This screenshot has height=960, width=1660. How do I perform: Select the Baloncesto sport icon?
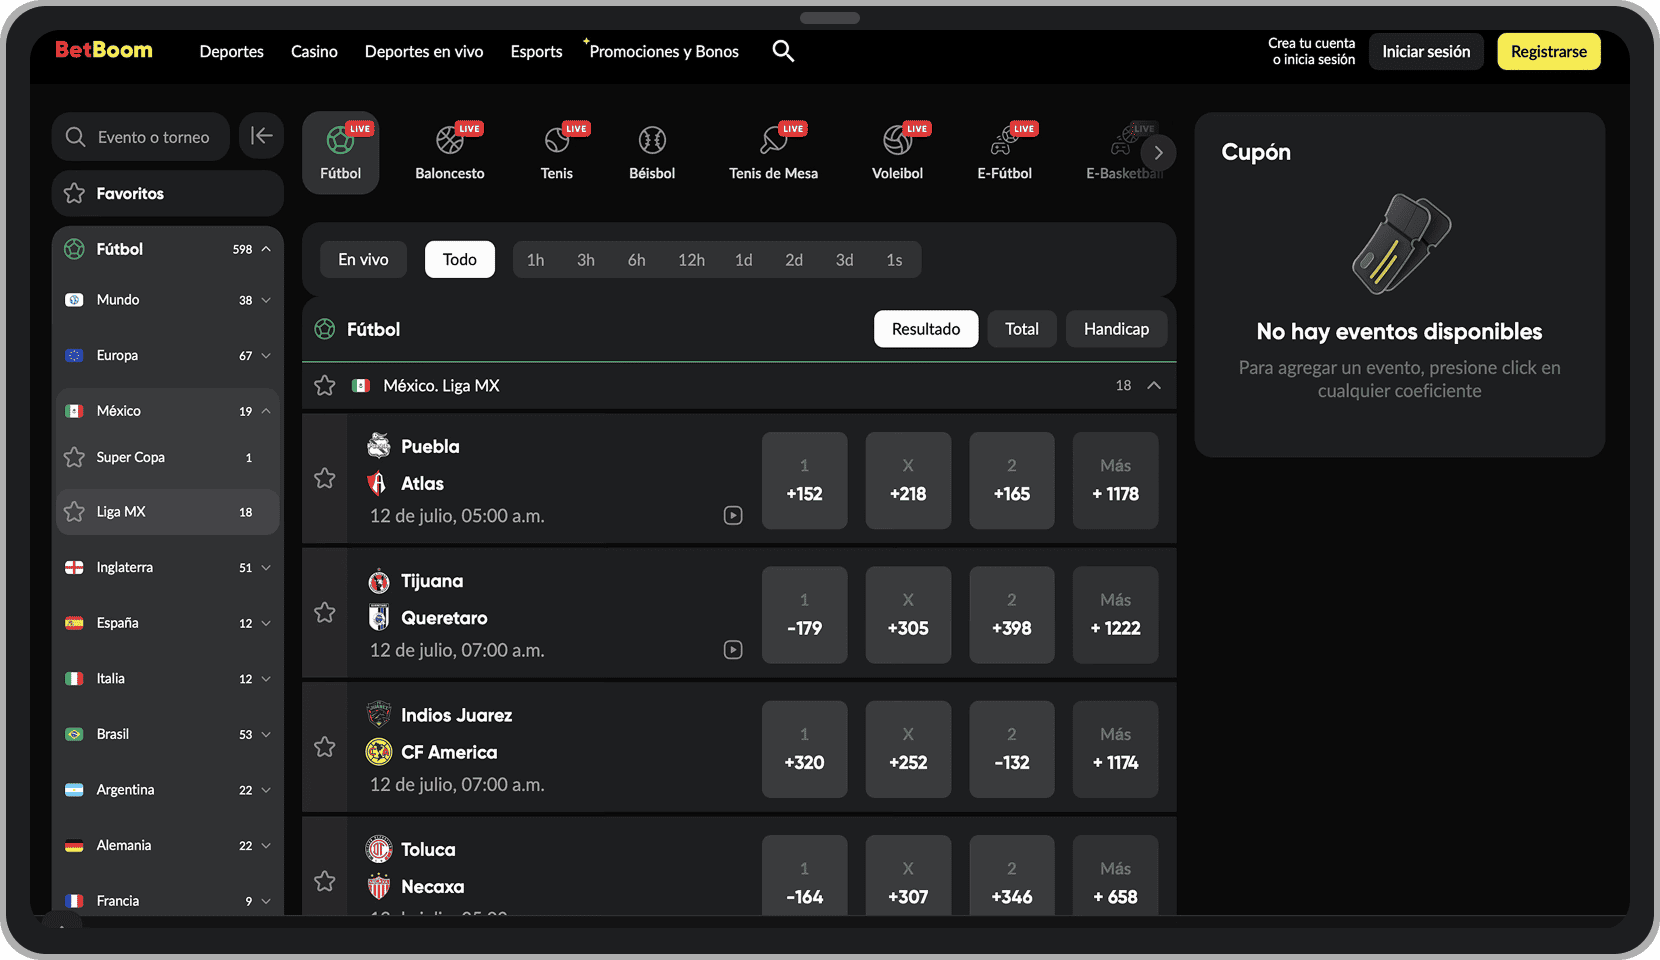[450, 152]
